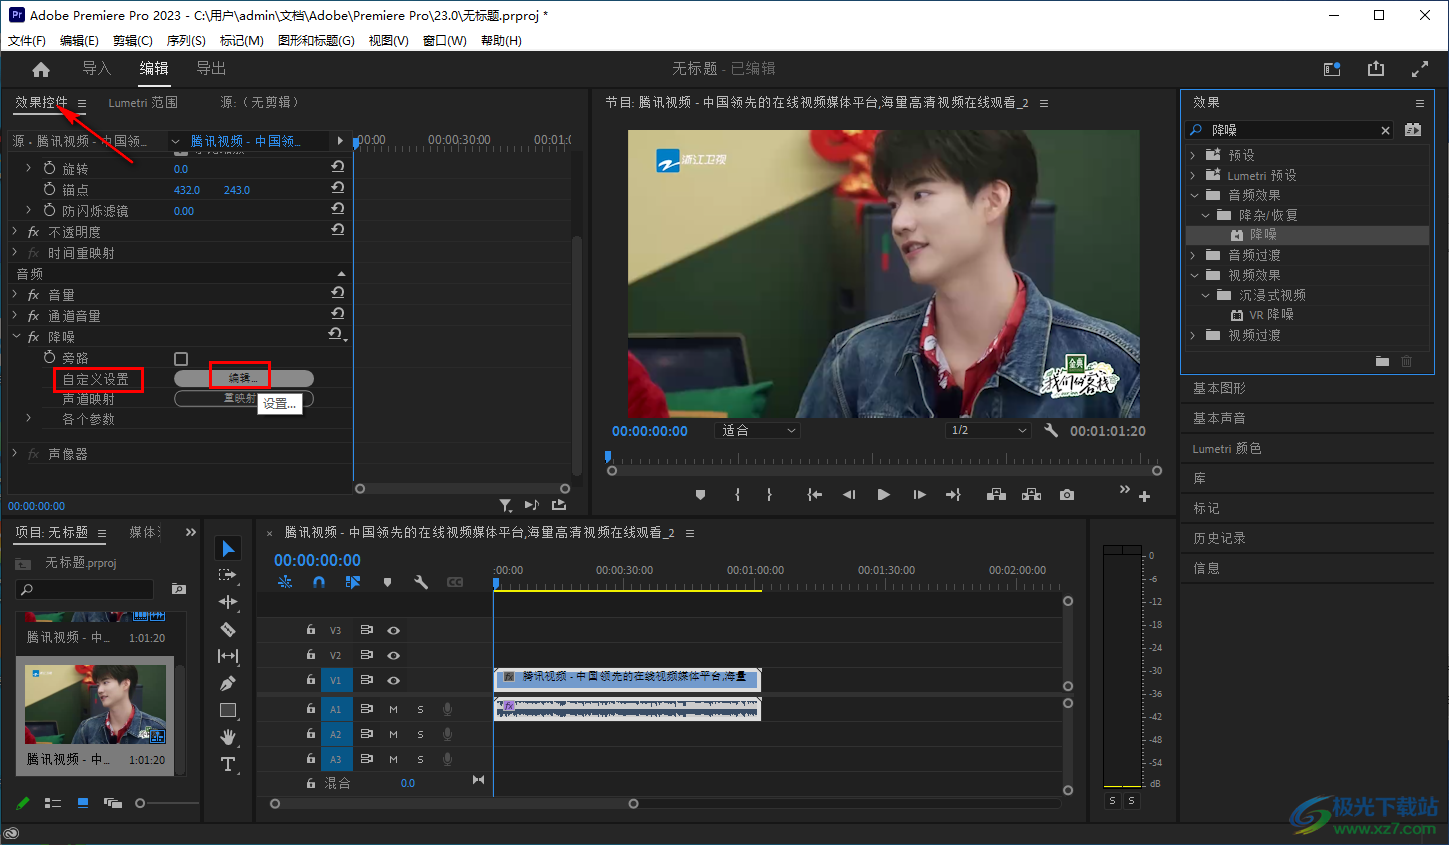
Task: Expand the 各个参数 section
Action: click(29, 418)
